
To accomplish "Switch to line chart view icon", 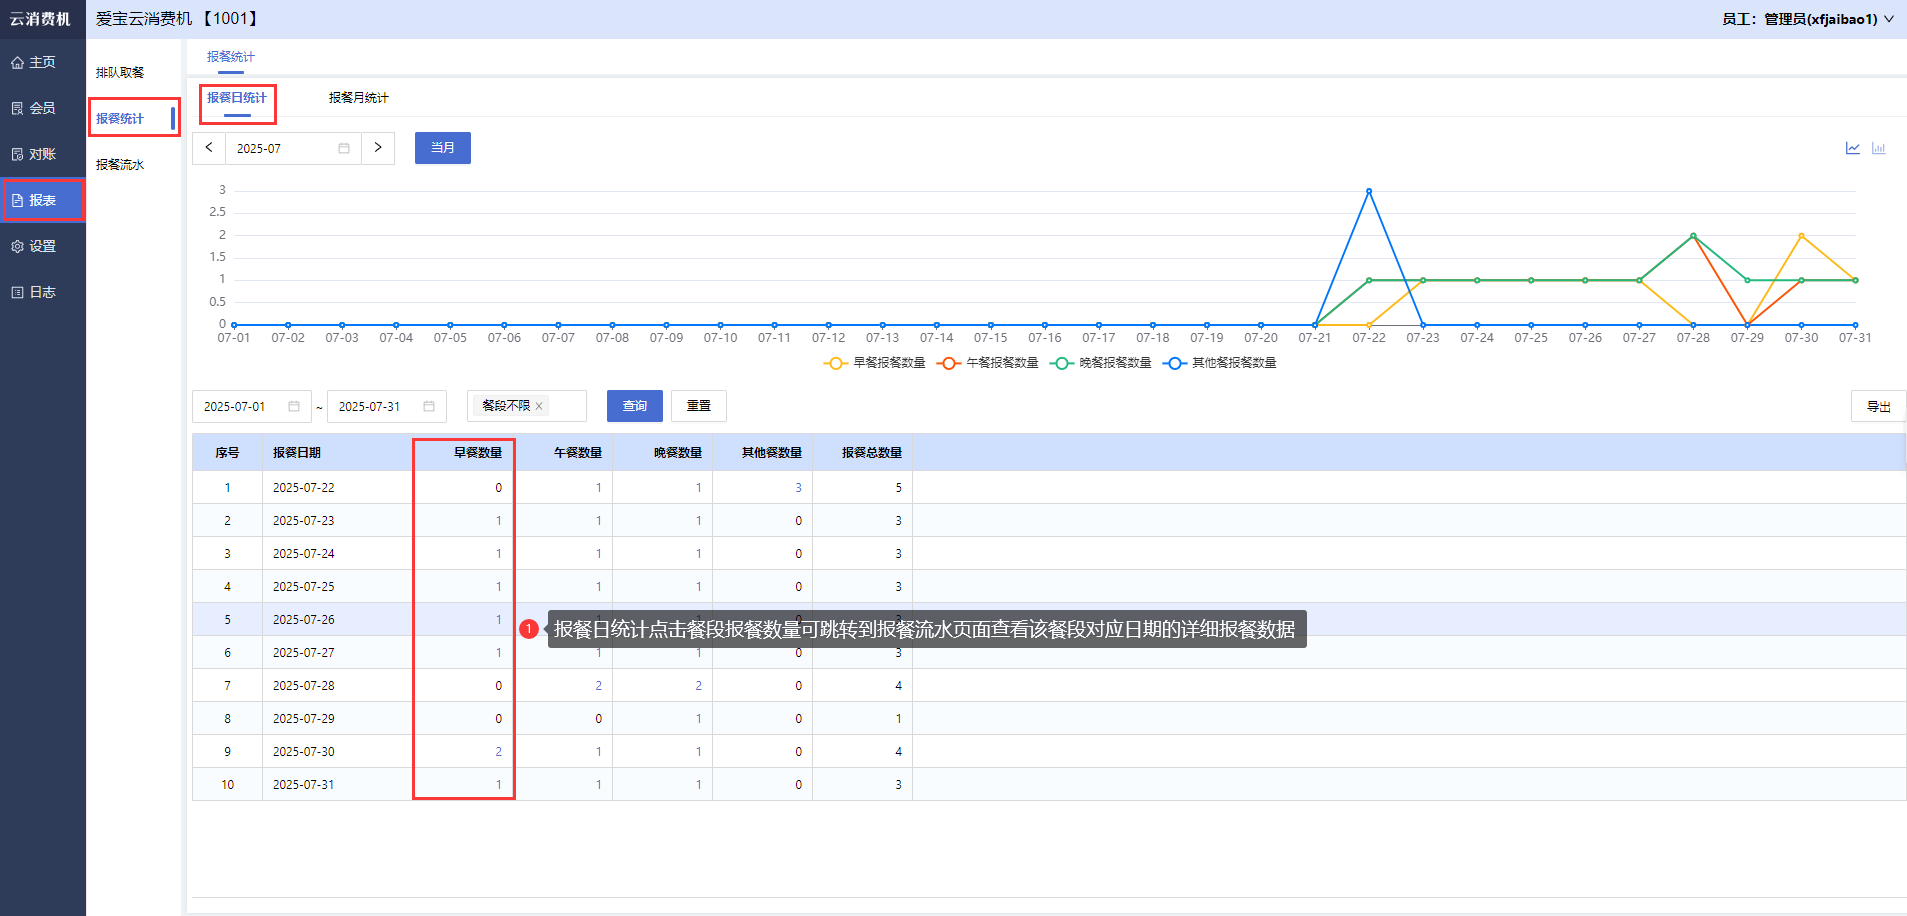I will [1852, 148].
